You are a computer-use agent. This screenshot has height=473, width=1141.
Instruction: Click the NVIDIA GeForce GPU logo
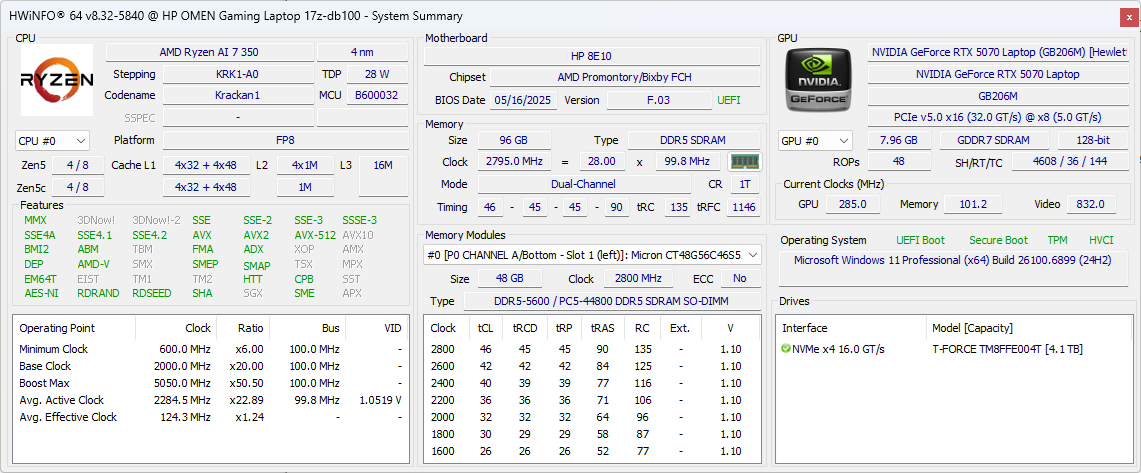(x=818, y=81)
